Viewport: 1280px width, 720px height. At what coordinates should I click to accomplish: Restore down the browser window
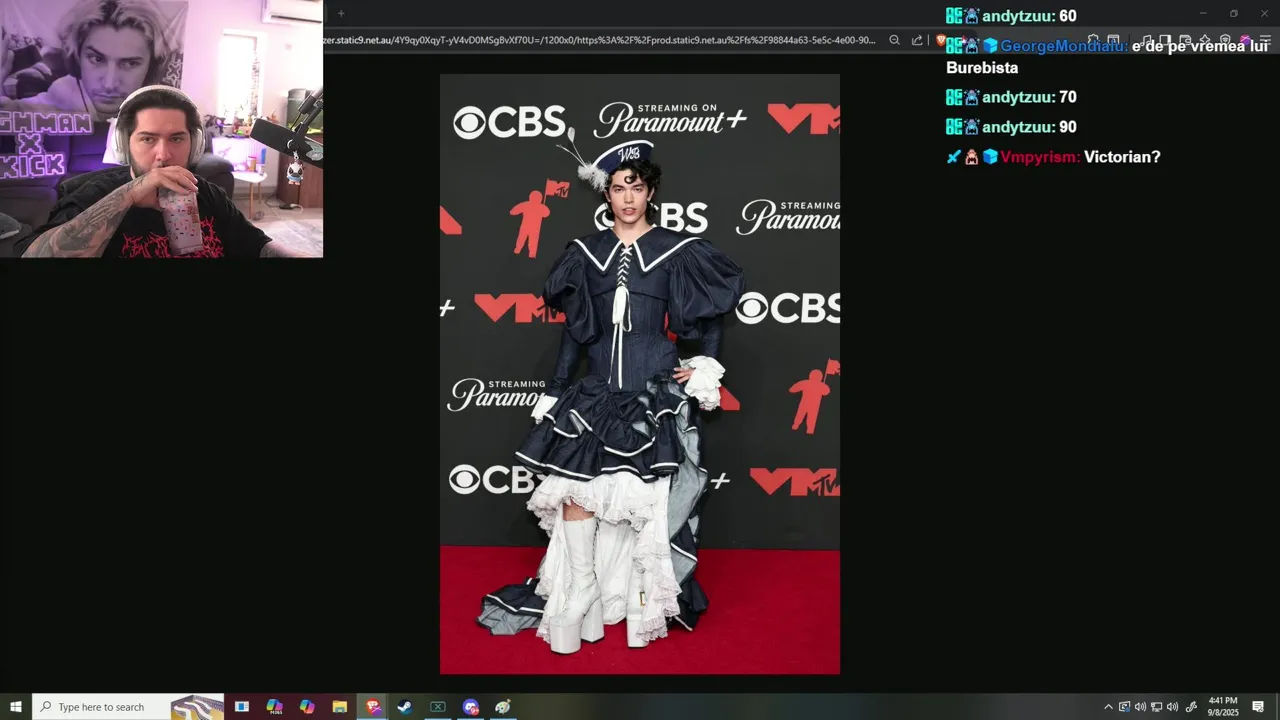(1233, 13)
